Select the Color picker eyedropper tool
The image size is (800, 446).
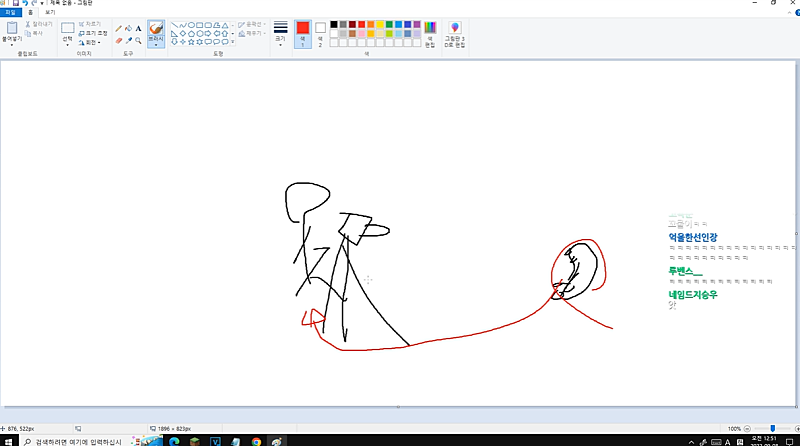click(128, 41)
